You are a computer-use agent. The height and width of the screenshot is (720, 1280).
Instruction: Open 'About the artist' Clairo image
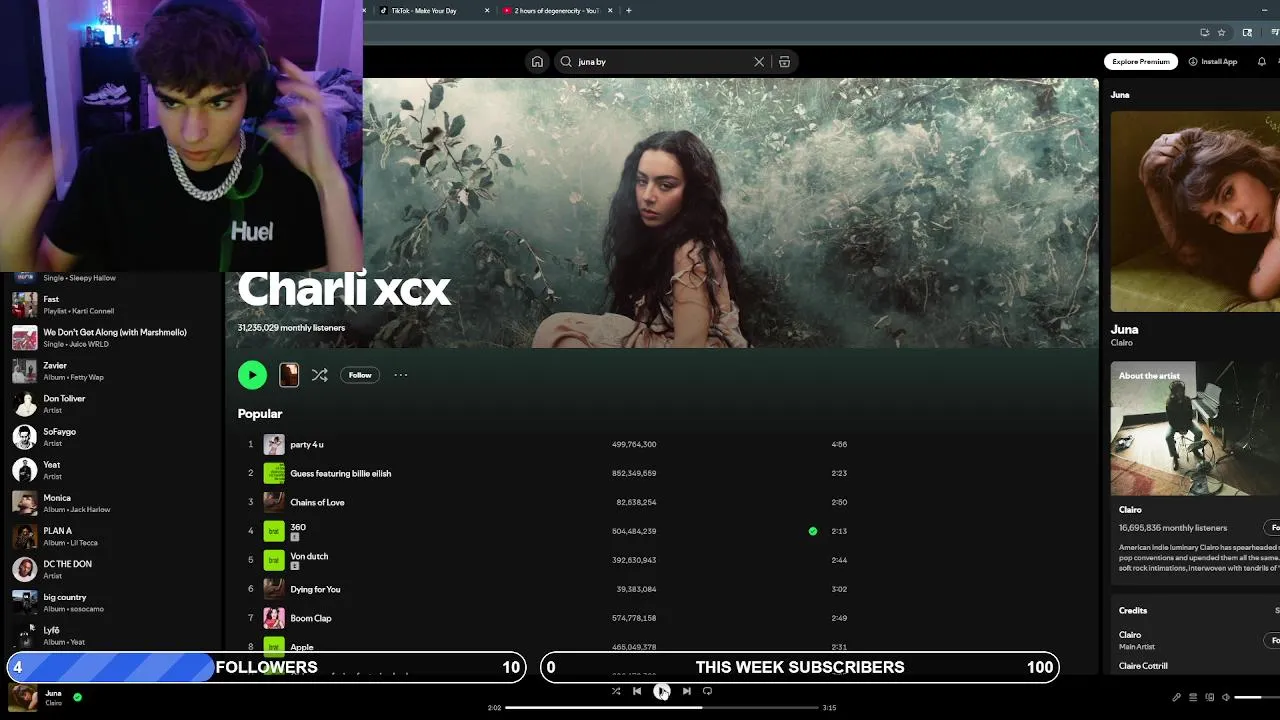click(x=1195, y=428)
